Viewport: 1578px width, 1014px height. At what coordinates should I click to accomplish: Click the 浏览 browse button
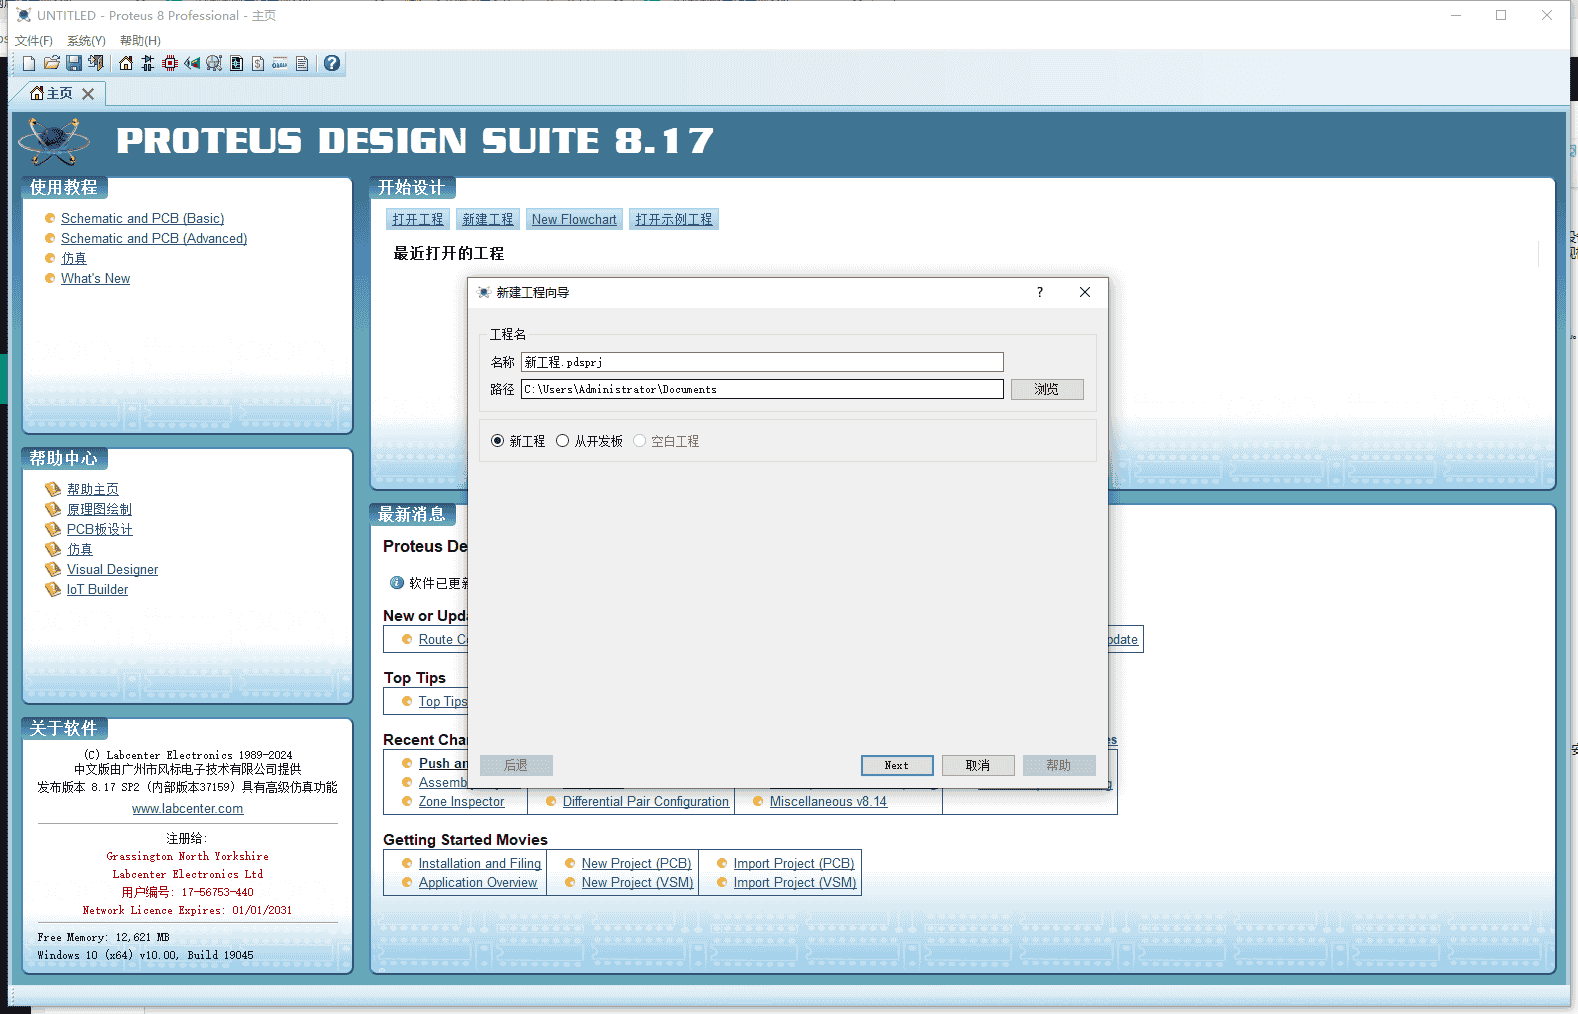pyautogui.click(x=1047, y=389)
